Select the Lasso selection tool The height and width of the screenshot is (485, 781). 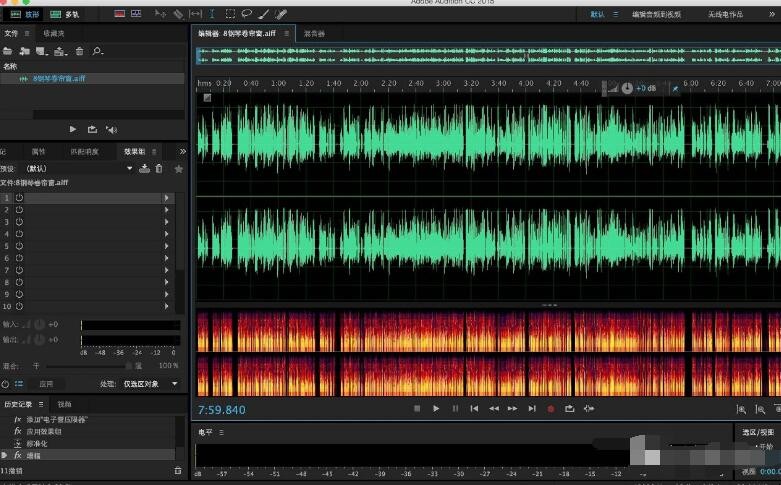tap(246, 14)
